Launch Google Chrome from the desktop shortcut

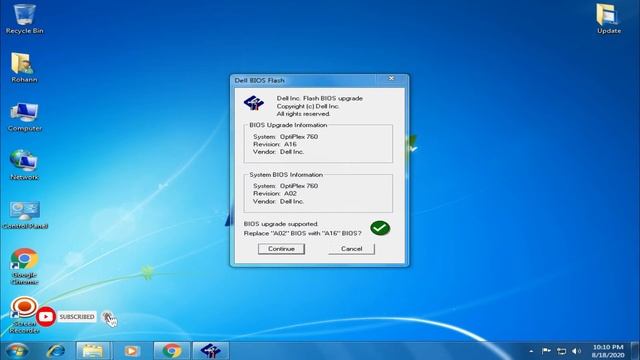[24, 266]
